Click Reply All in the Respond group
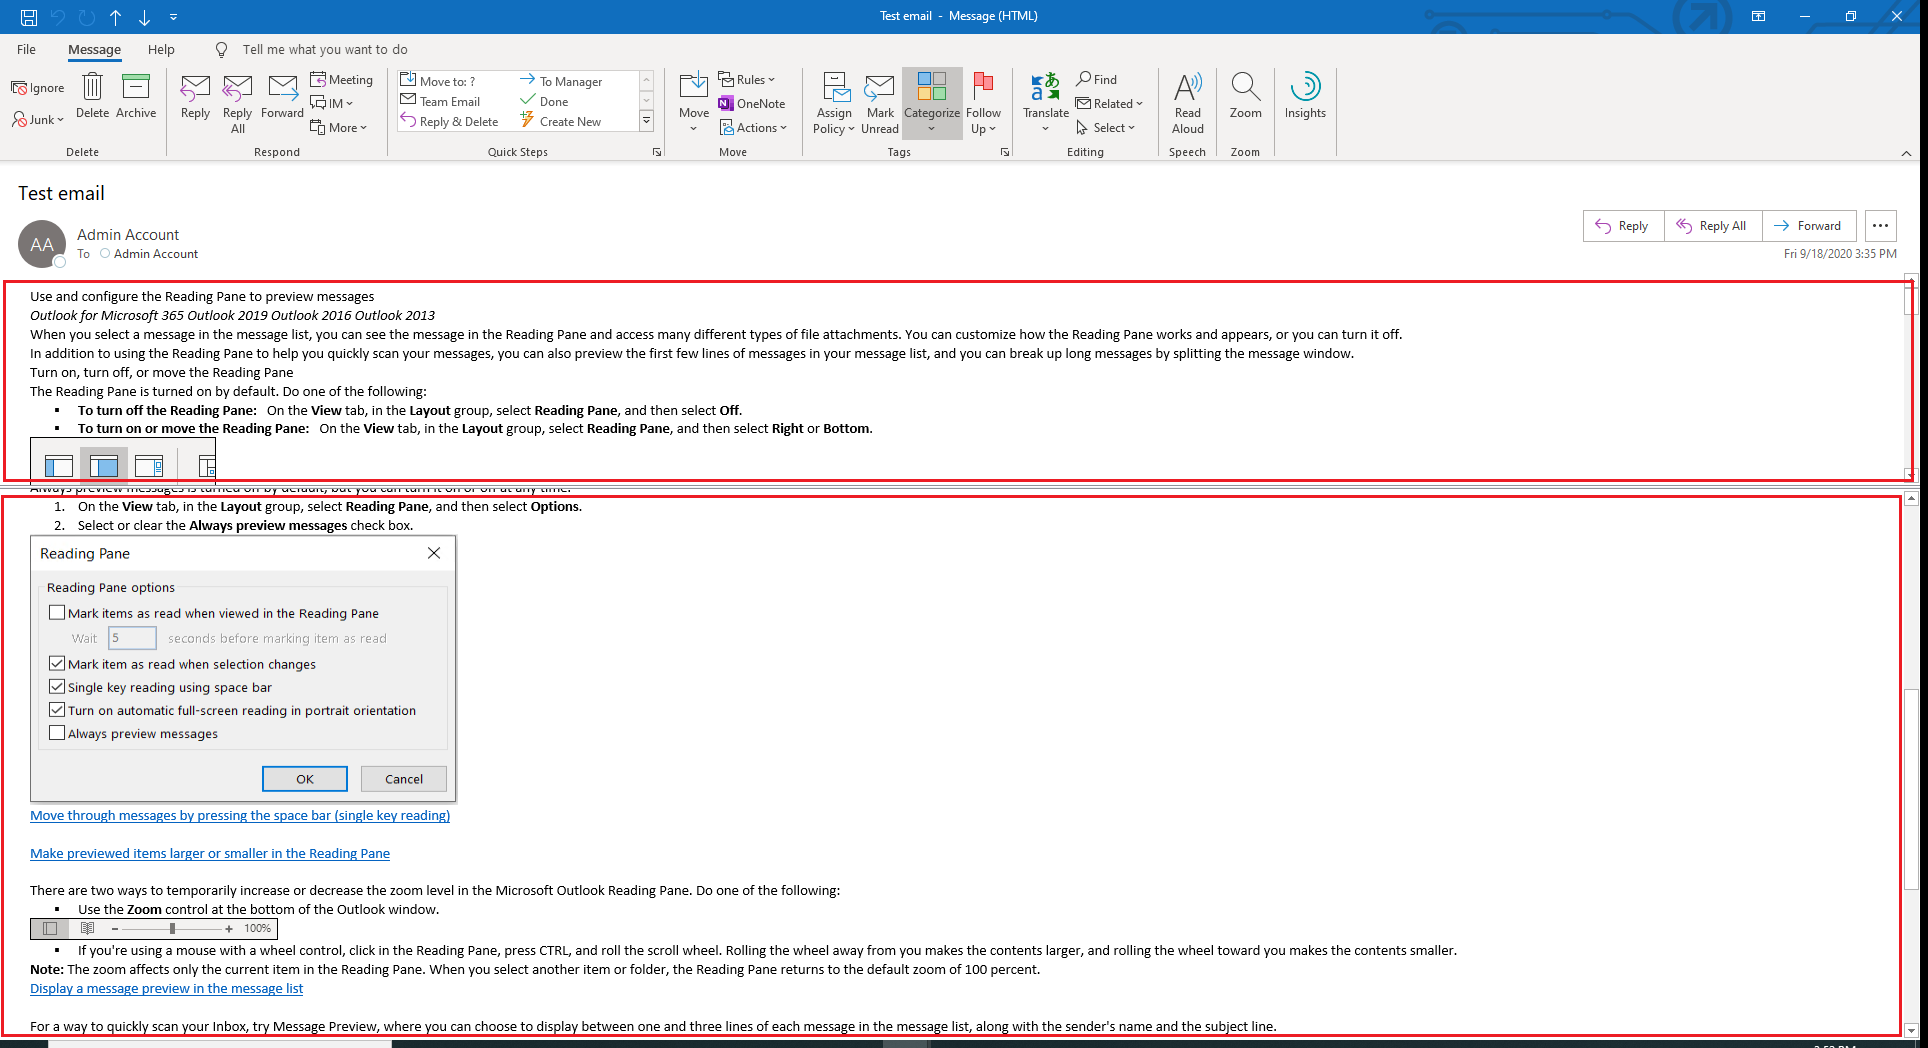 (238, 104)
